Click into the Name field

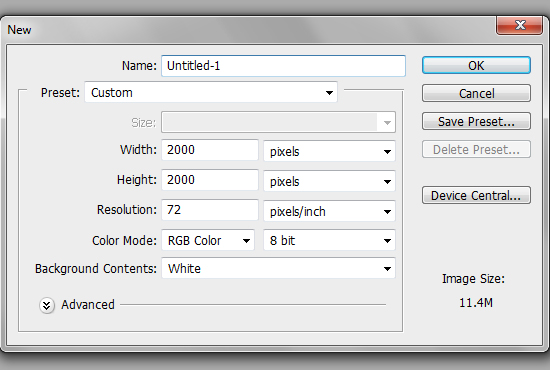[283, 66]
